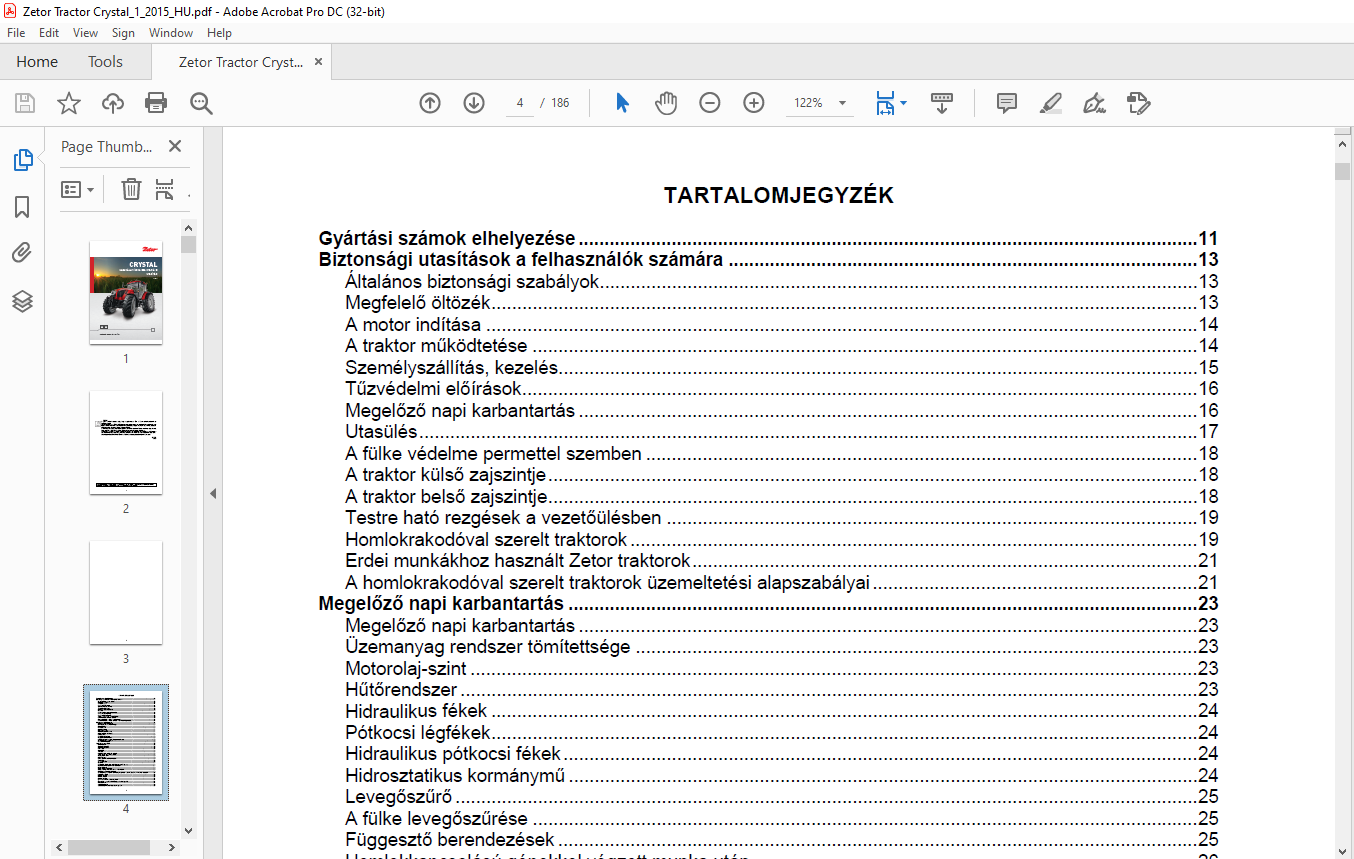The height and width of the screenshot is (859, 1354).
Task: Delete selected page via trash icon
Action: coord(131,189)
